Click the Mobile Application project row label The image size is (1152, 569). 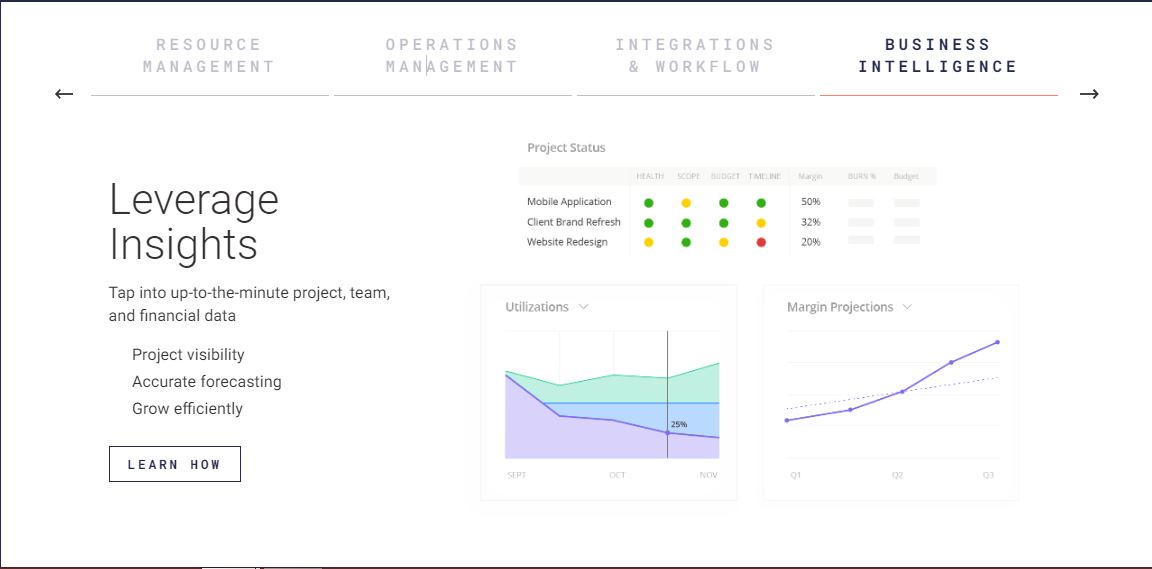569,202
